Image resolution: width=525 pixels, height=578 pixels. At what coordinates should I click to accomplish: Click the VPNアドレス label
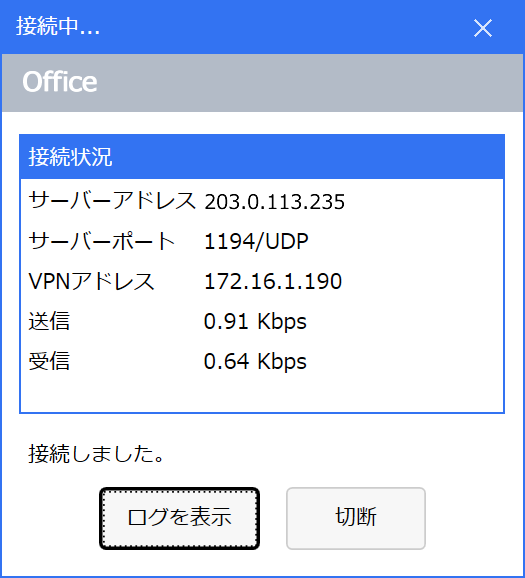[x=91, y=281]
